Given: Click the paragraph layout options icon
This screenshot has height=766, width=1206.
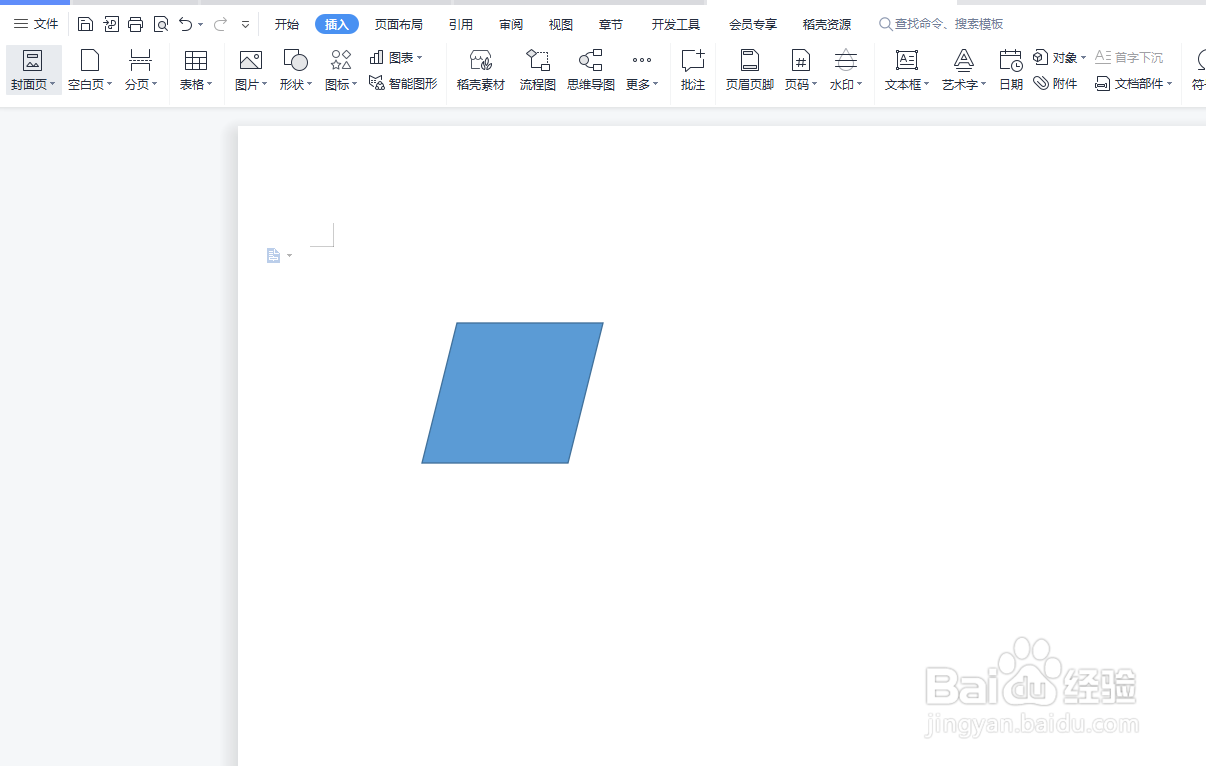Looking at the screenshot, I should click(x=279, y=256).
